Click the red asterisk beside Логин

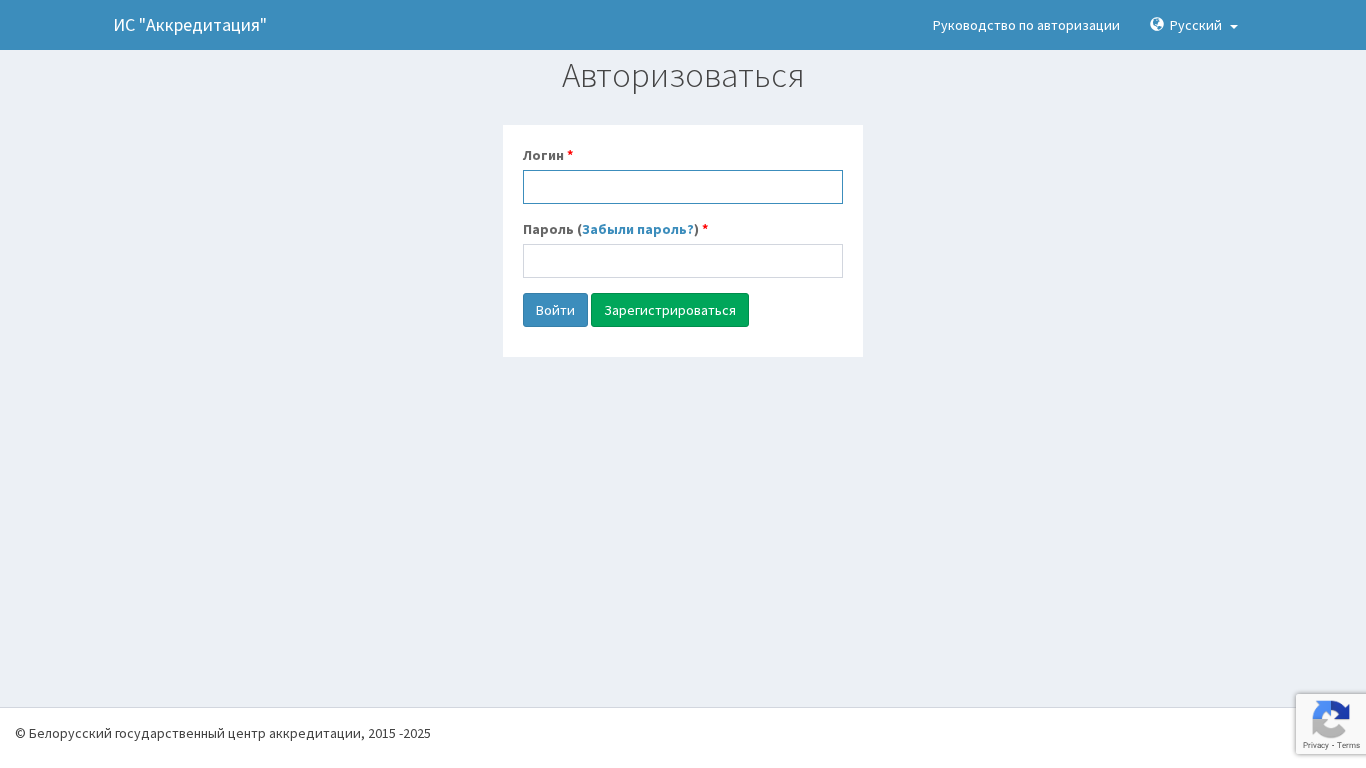[x=570, y=154]
